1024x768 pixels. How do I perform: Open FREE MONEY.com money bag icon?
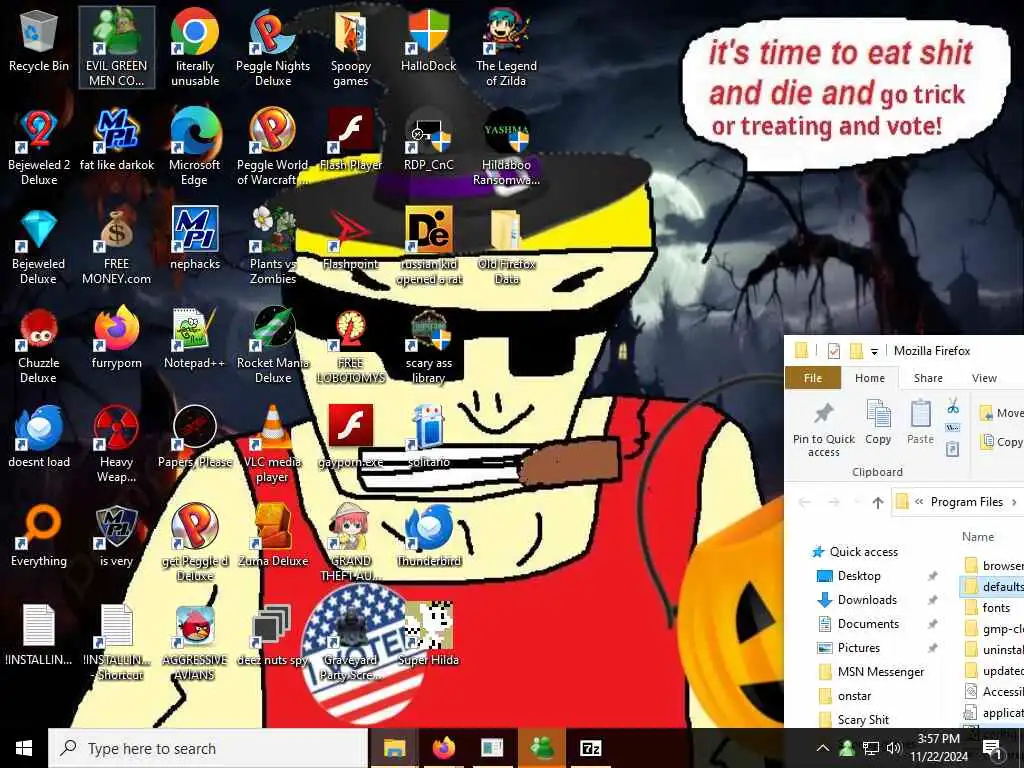click(x=117, y=247)
